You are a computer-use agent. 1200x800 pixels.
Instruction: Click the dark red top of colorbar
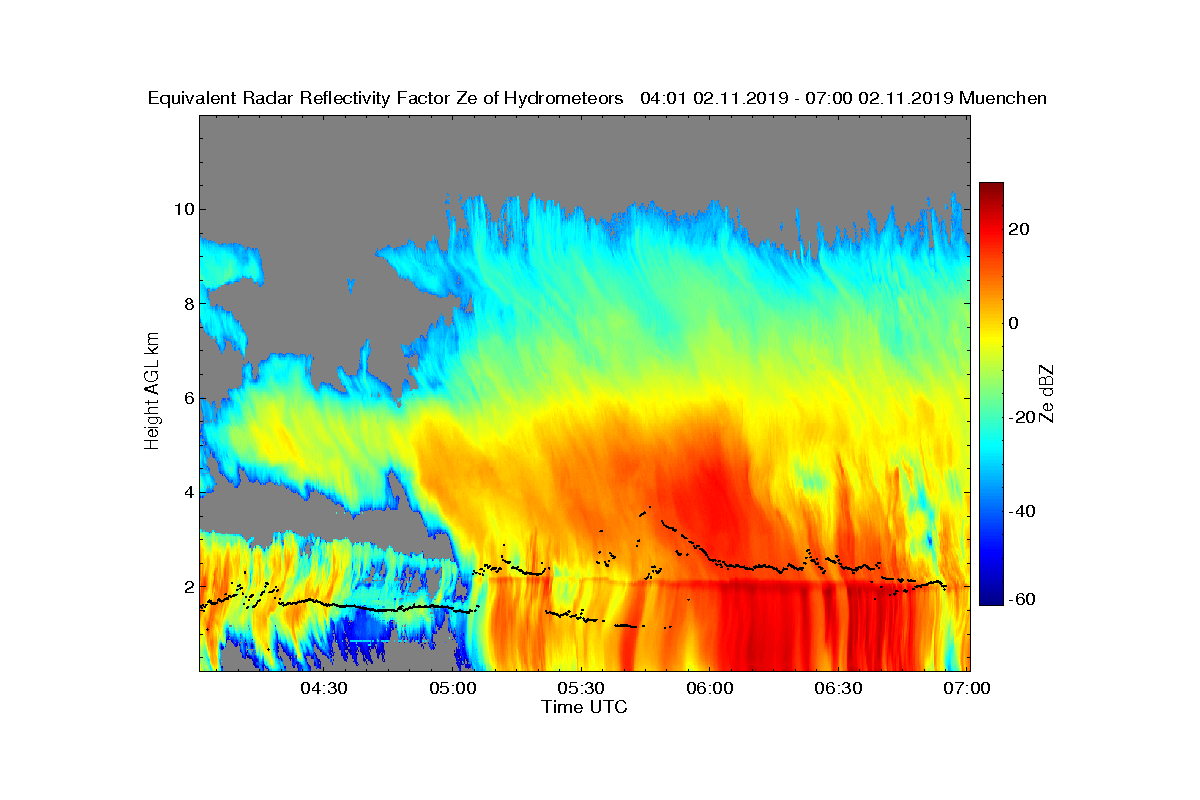pyautogui.click(x=991, y=188)
